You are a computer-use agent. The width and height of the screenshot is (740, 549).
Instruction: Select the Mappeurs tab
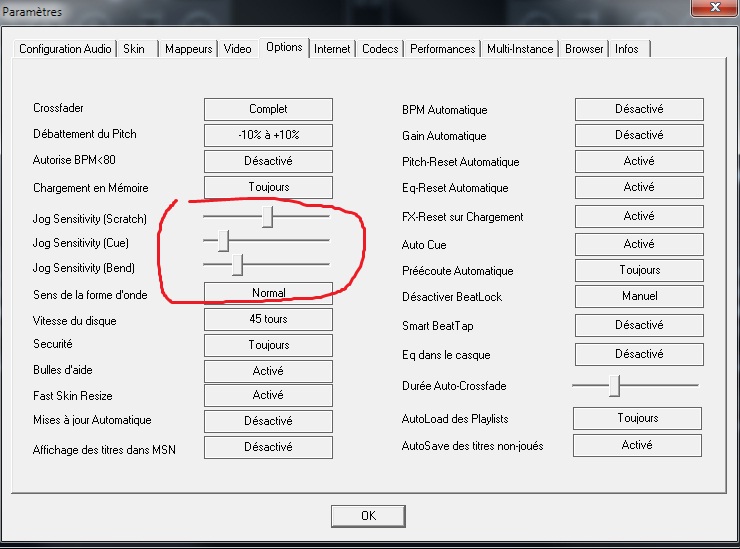(188, 49)
